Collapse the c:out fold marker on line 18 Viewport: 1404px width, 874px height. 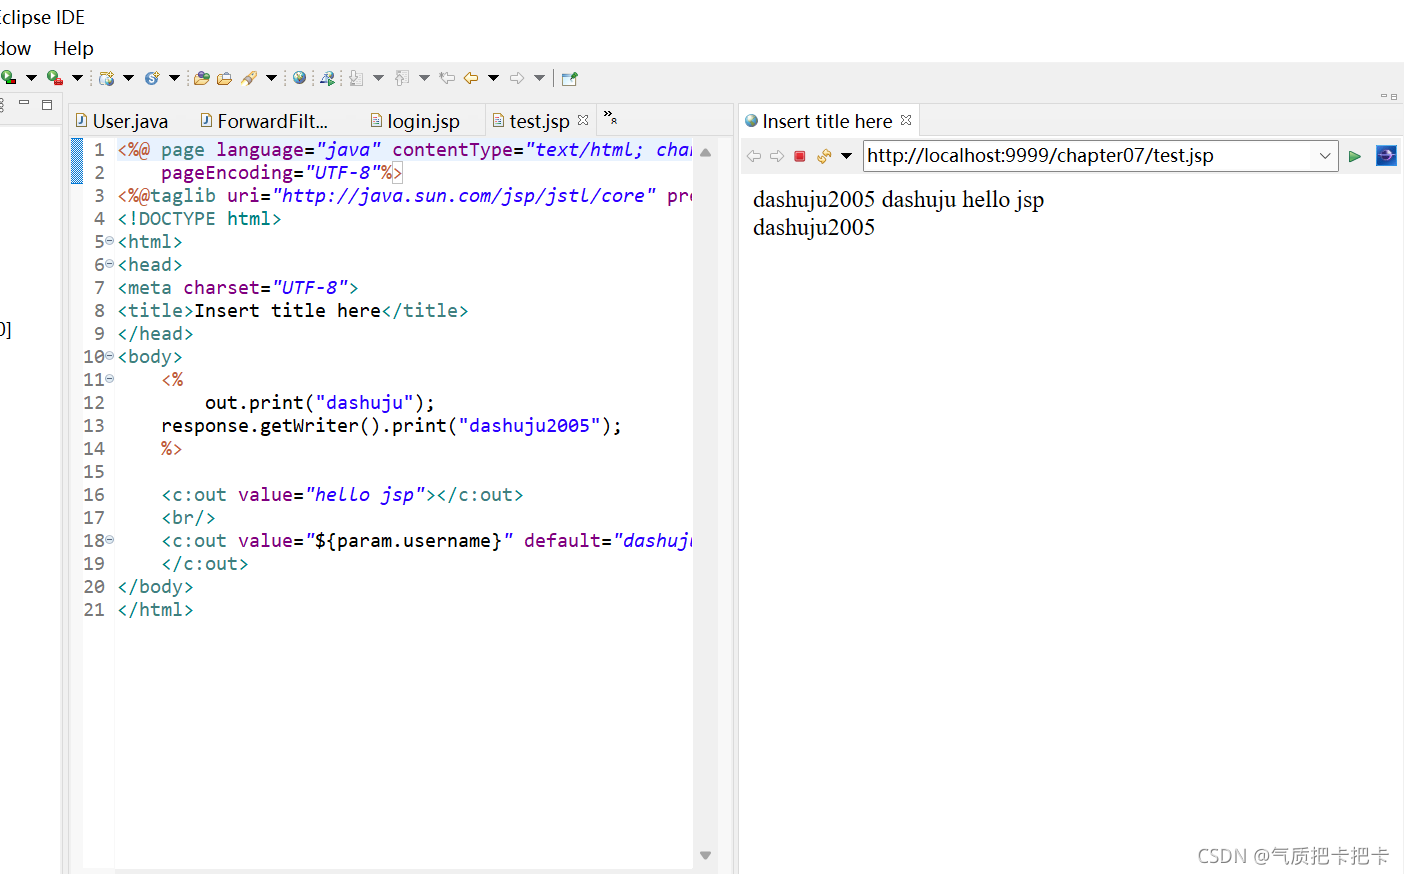(110, 540)
